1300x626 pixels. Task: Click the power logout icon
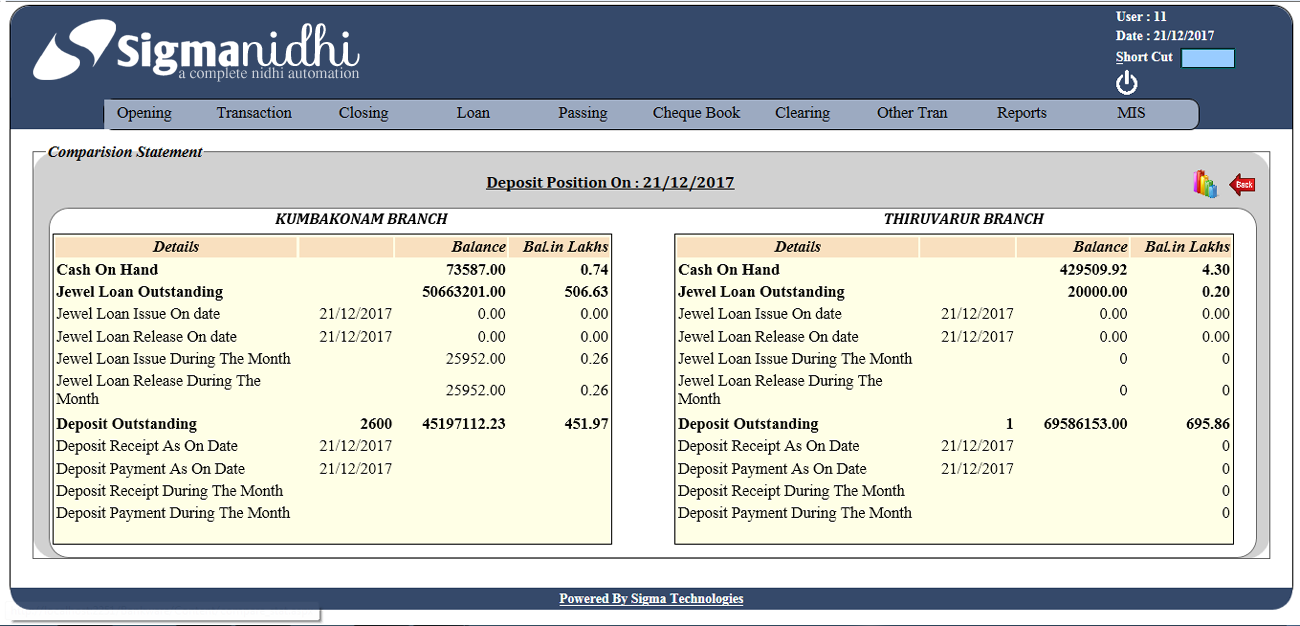[1127, 82]
